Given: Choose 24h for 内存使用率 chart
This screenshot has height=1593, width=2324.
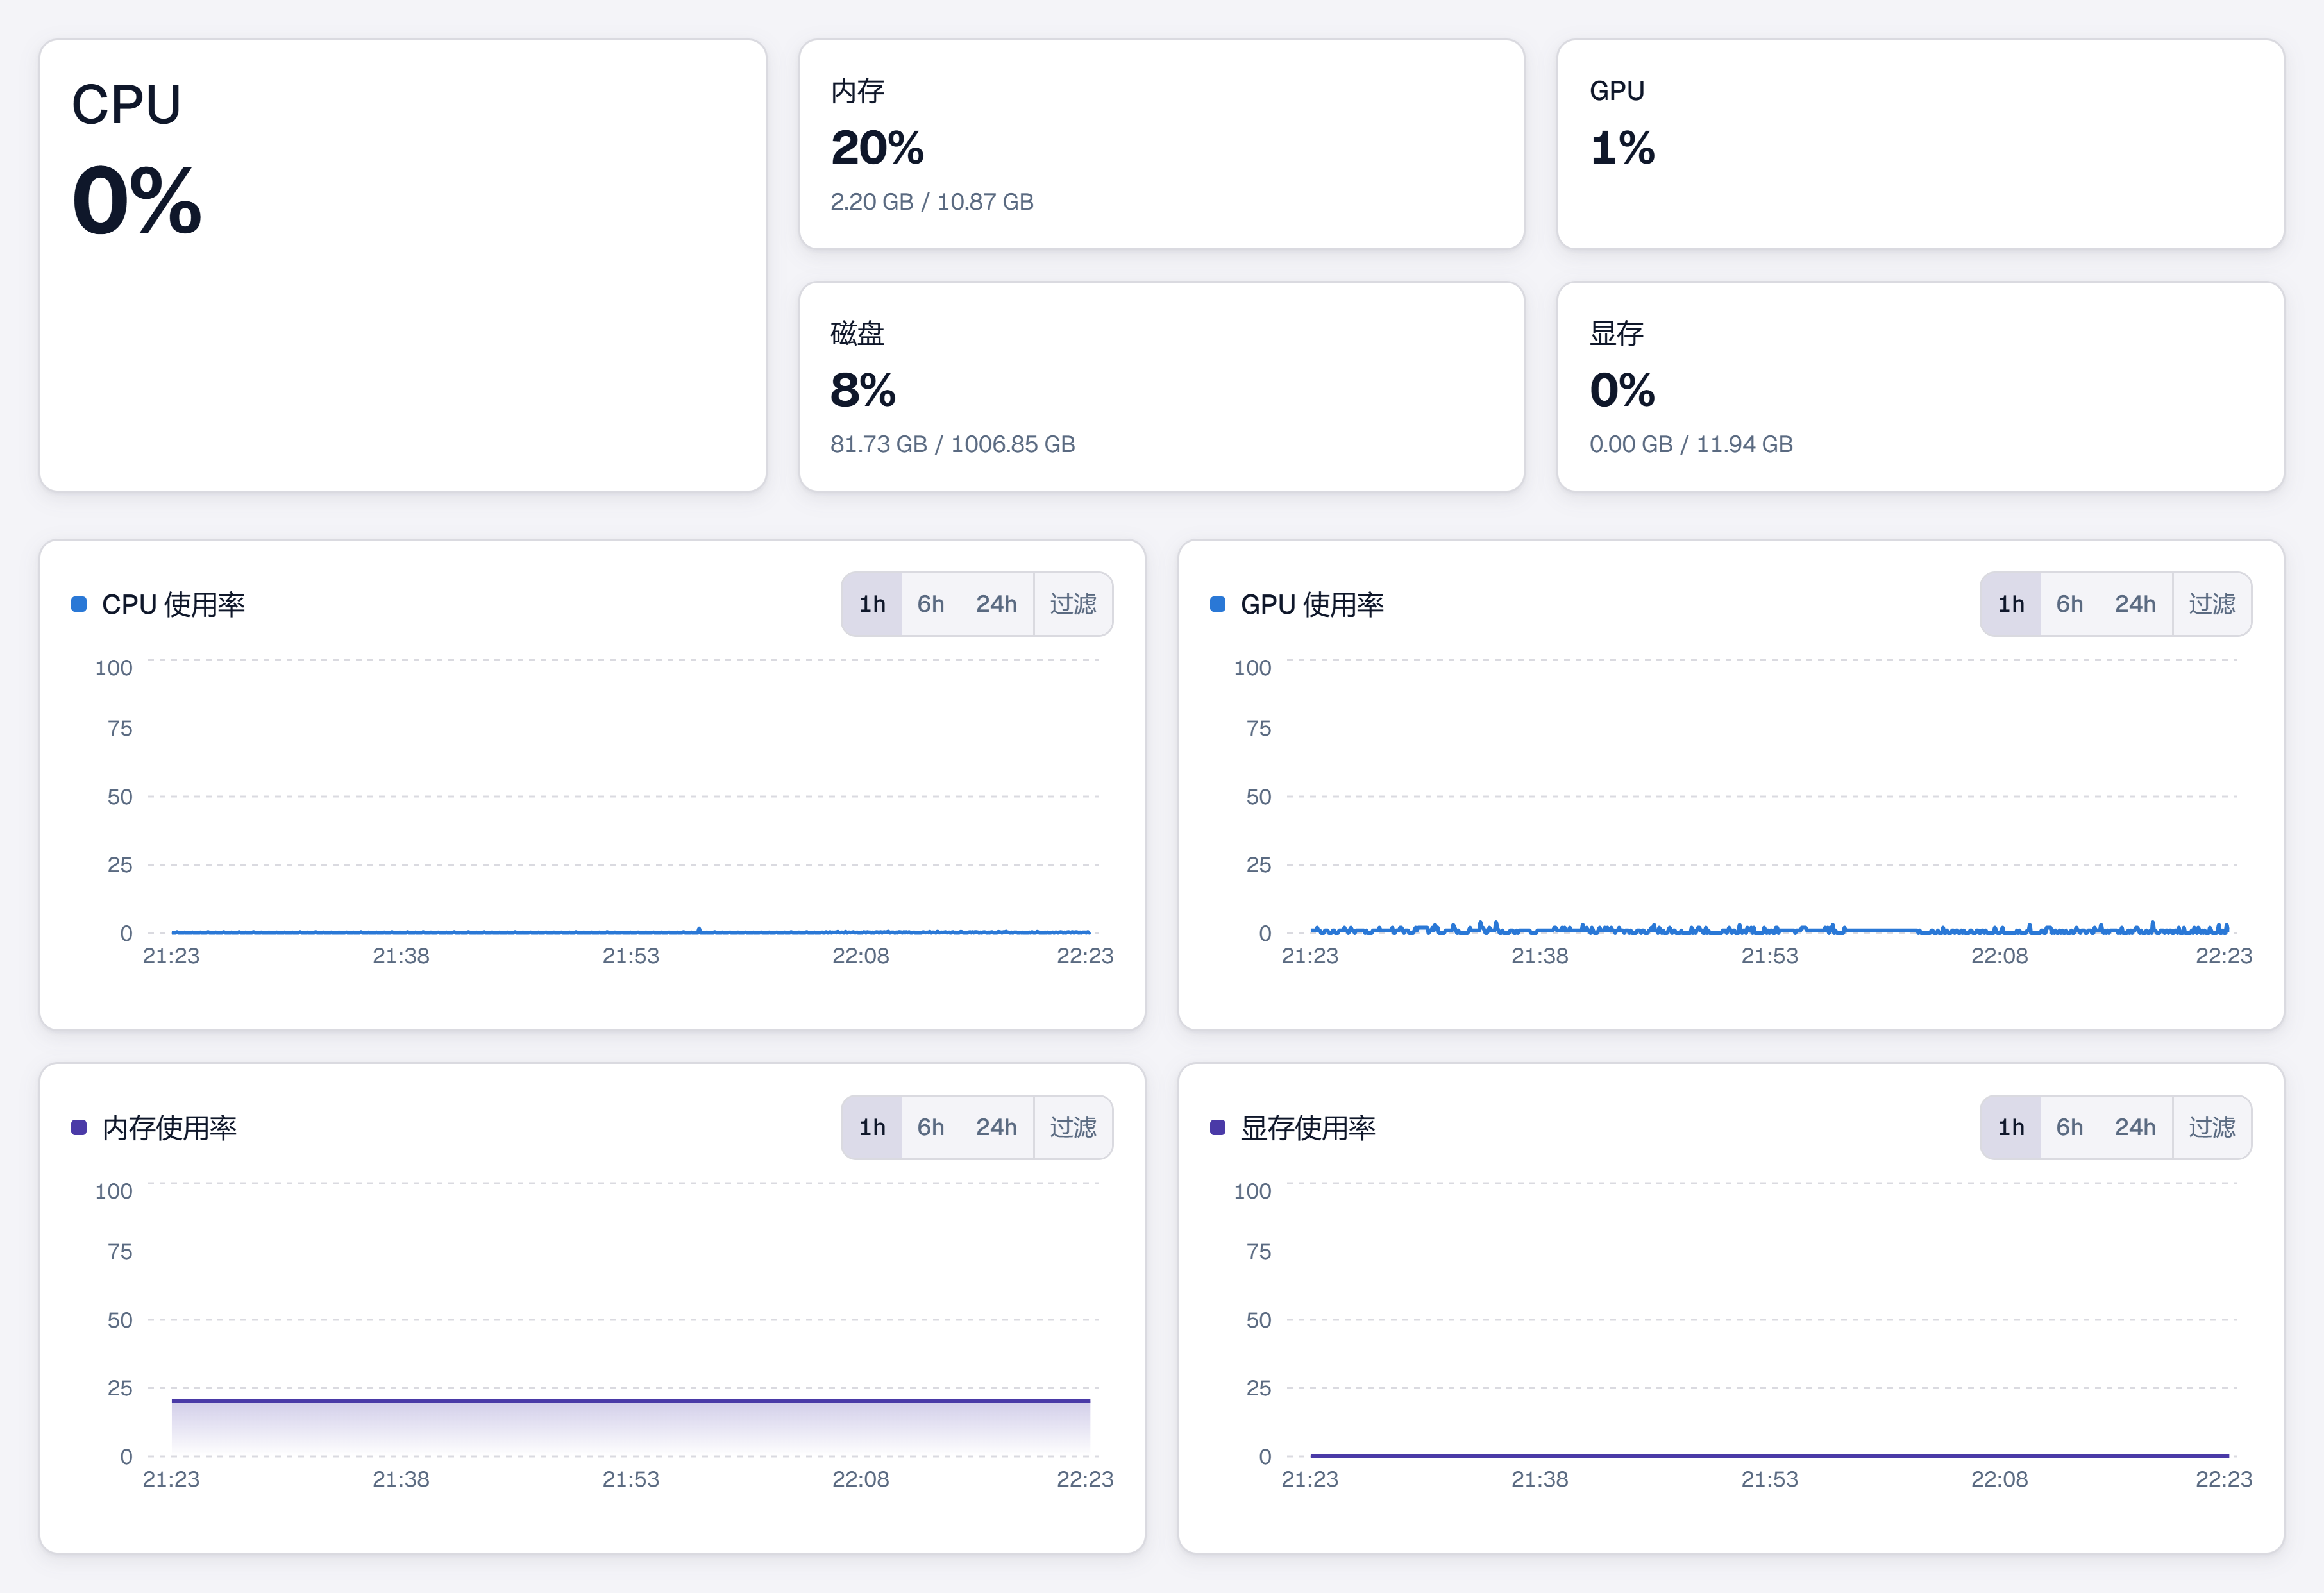Looking at the screenshot, I should pos(996,1127).
